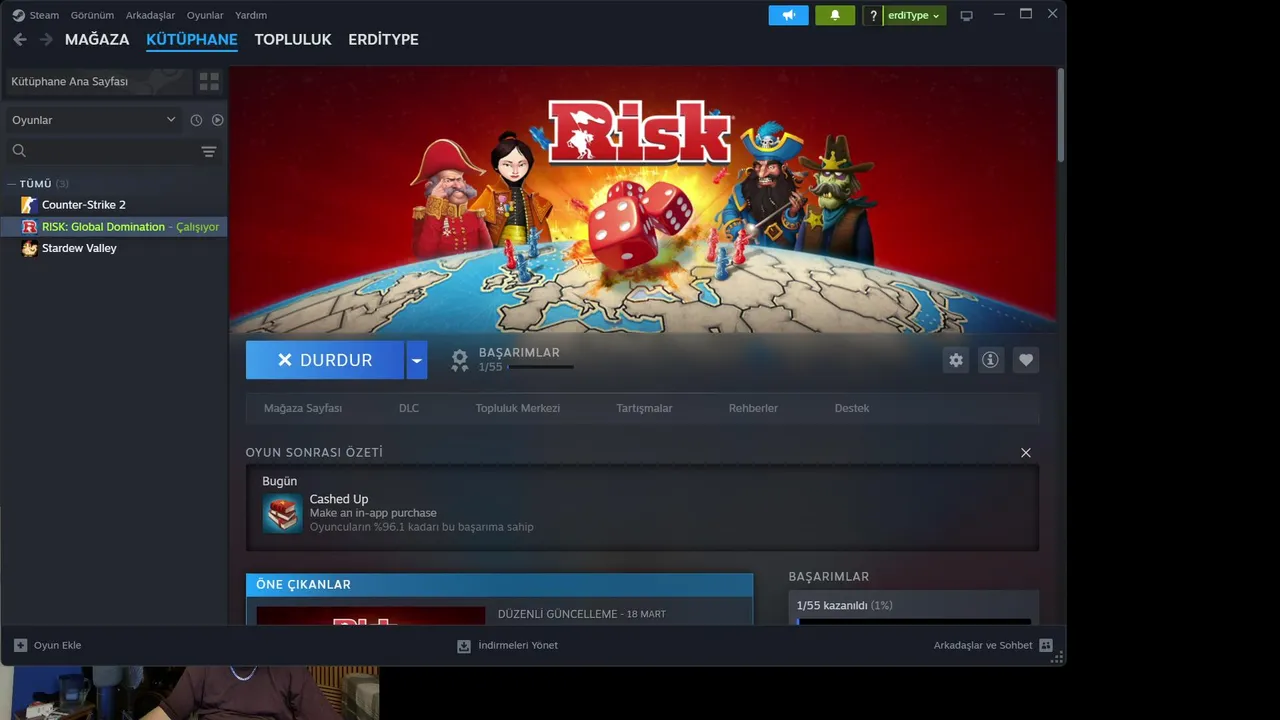Click the RISK game icon in list
This screenshot has height=720, width=1280.
(29, 227)
